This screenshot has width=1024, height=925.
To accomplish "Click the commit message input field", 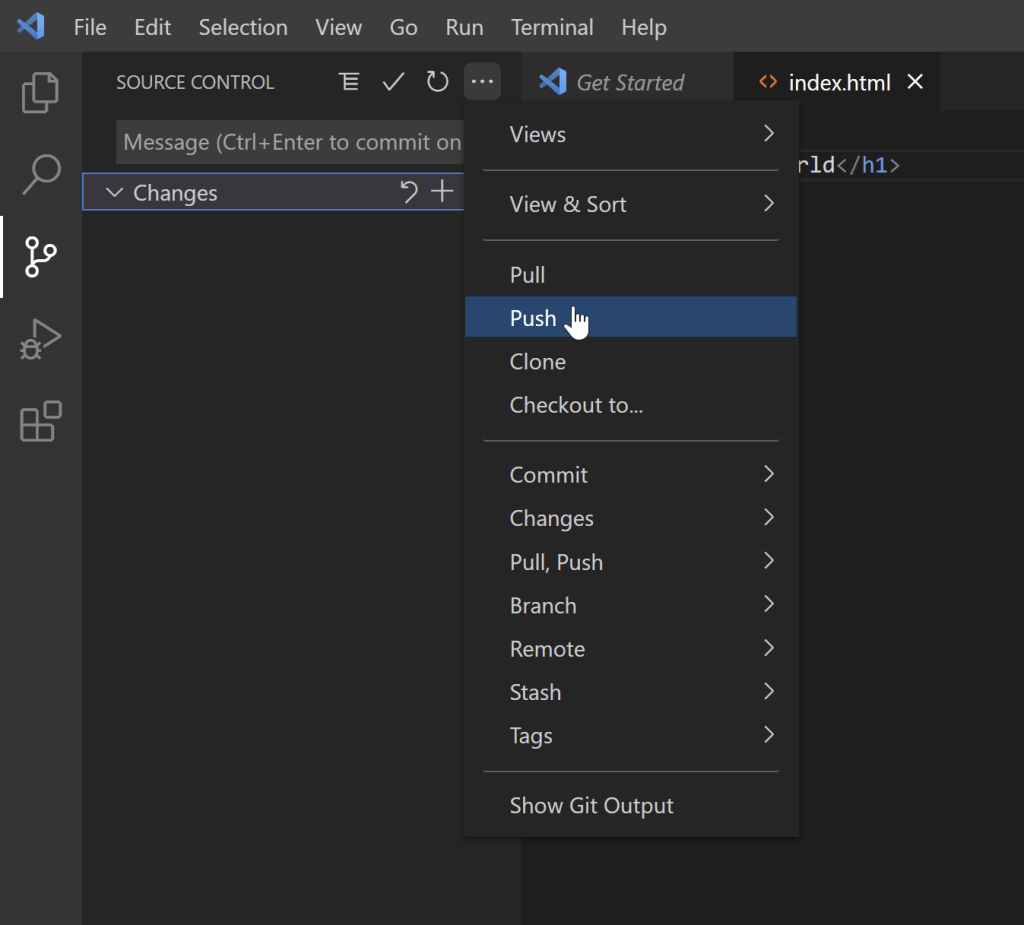I will (290, 142).
